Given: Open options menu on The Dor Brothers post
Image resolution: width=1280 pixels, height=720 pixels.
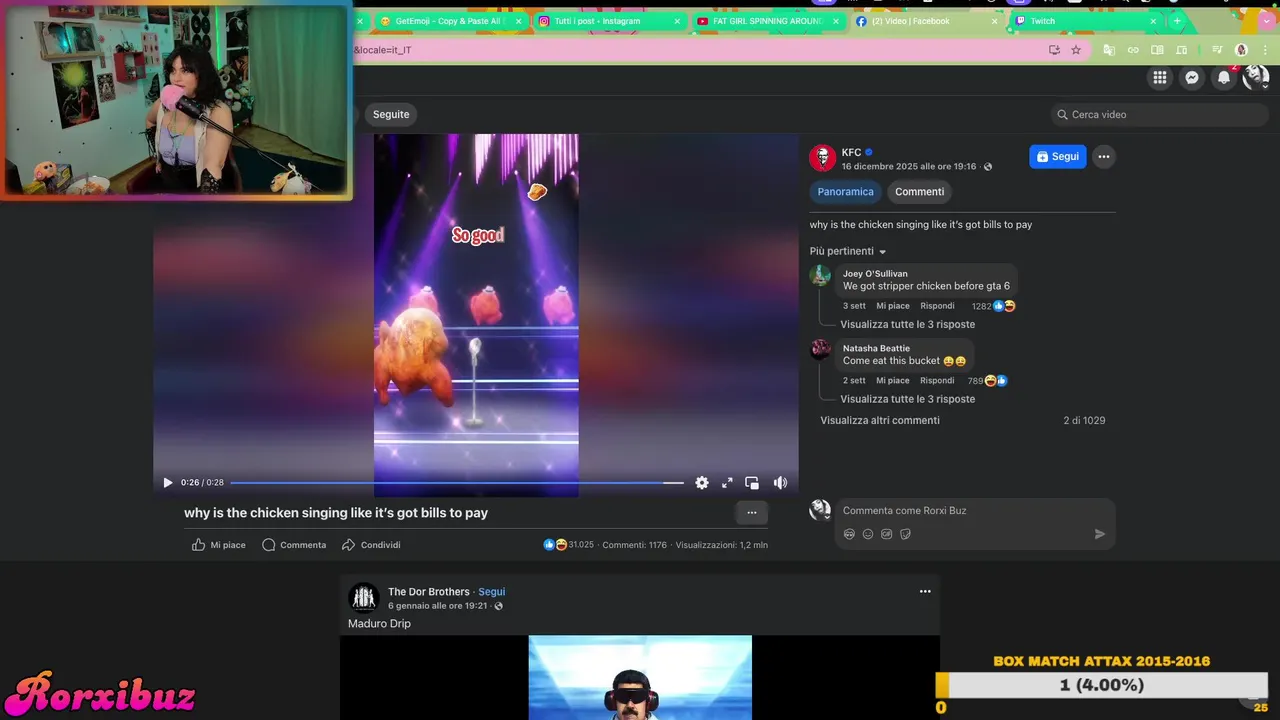Looking at the screenshot, I should coord(925,591).
